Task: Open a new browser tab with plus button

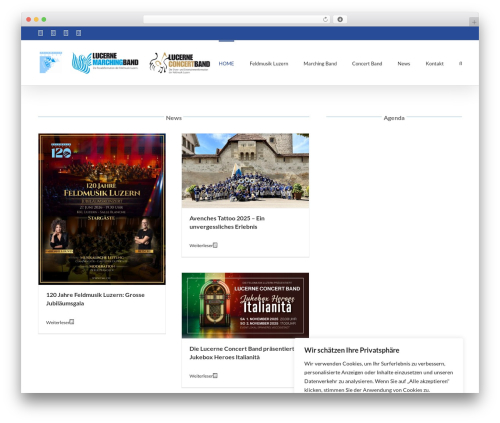Action: point(474,22)
